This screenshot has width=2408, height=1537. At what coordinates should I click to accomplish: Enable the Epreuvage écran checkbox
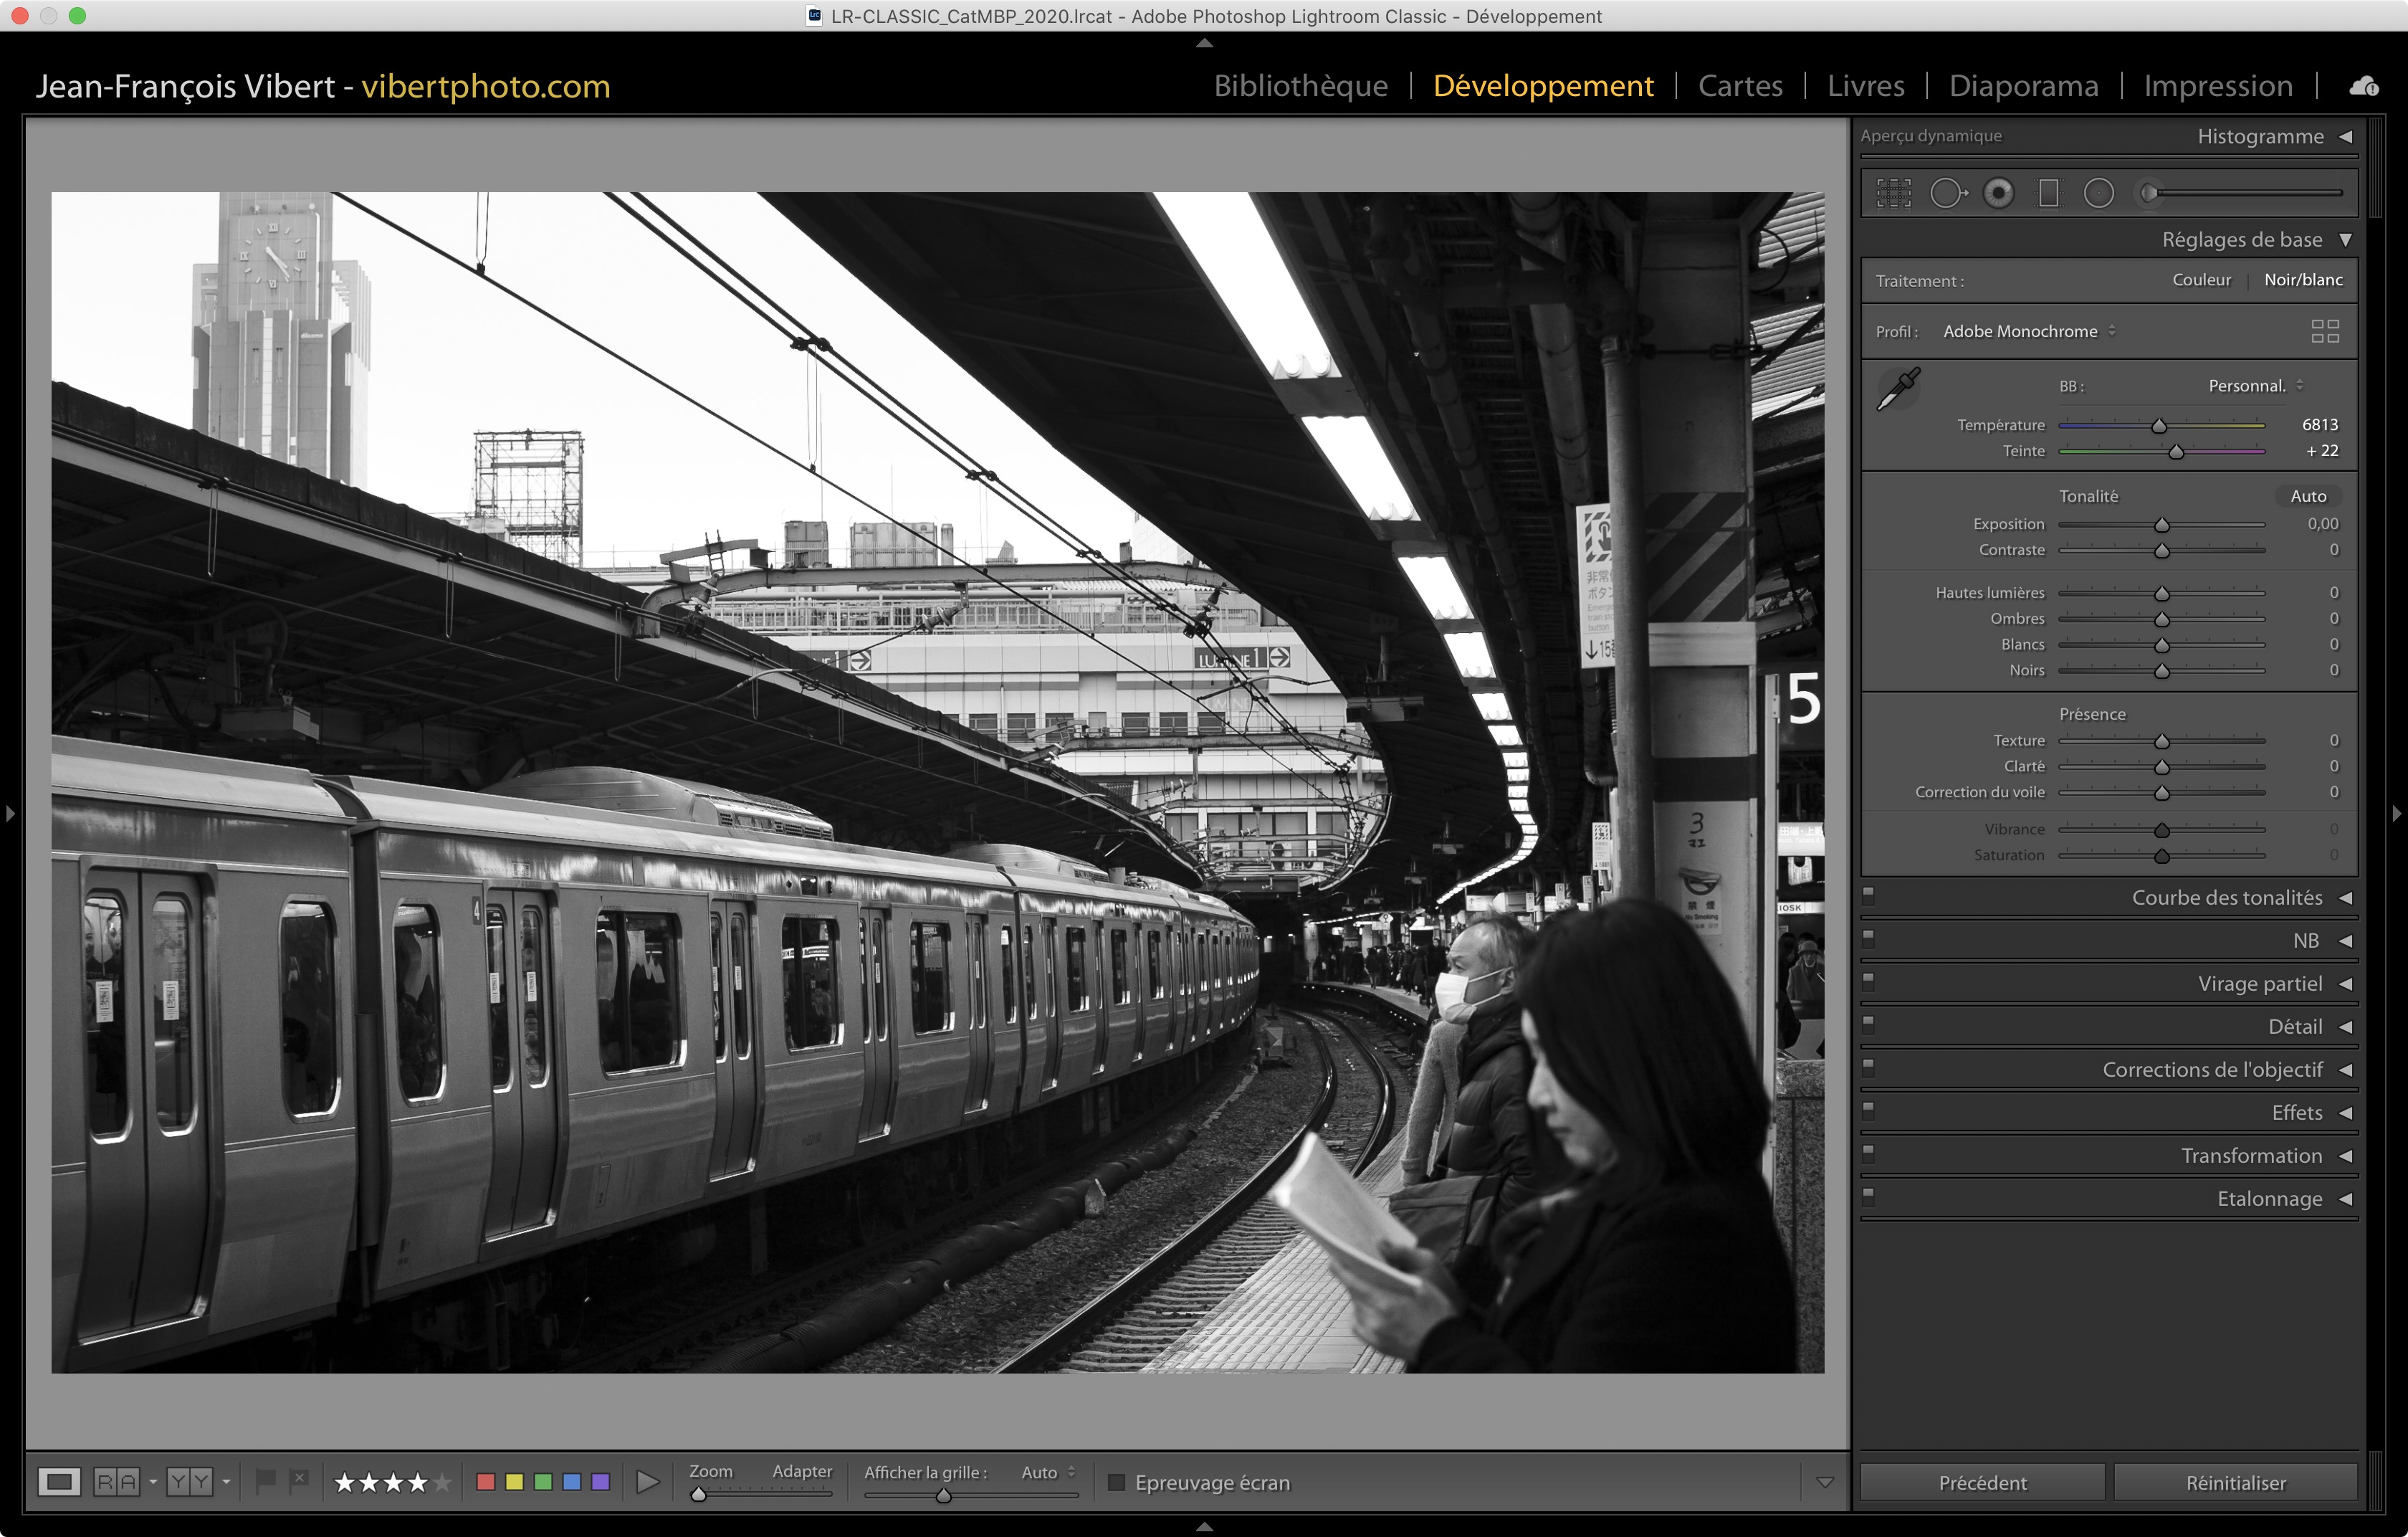click(x=1117, y=1482)
